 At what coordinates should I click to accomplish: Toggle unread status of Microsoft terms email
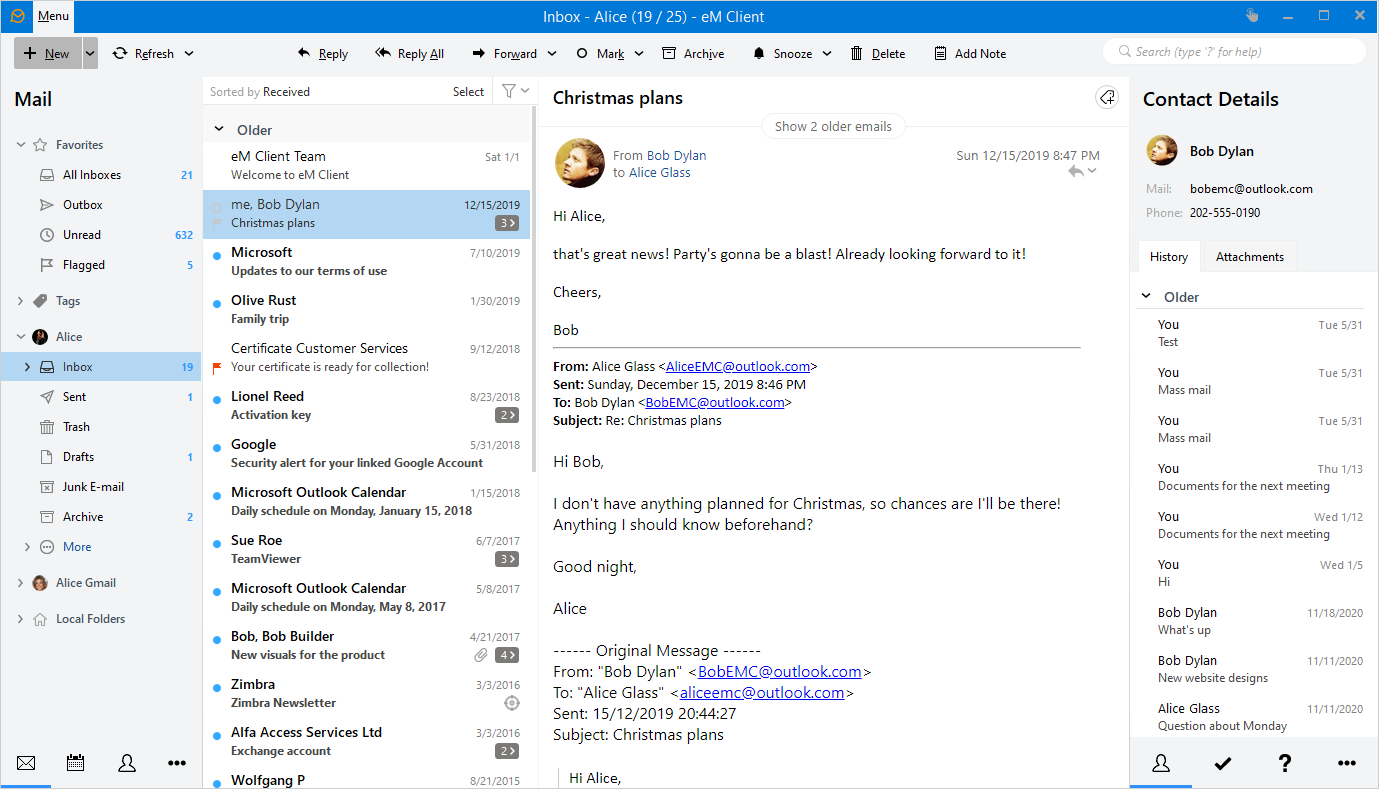[217, 255]
